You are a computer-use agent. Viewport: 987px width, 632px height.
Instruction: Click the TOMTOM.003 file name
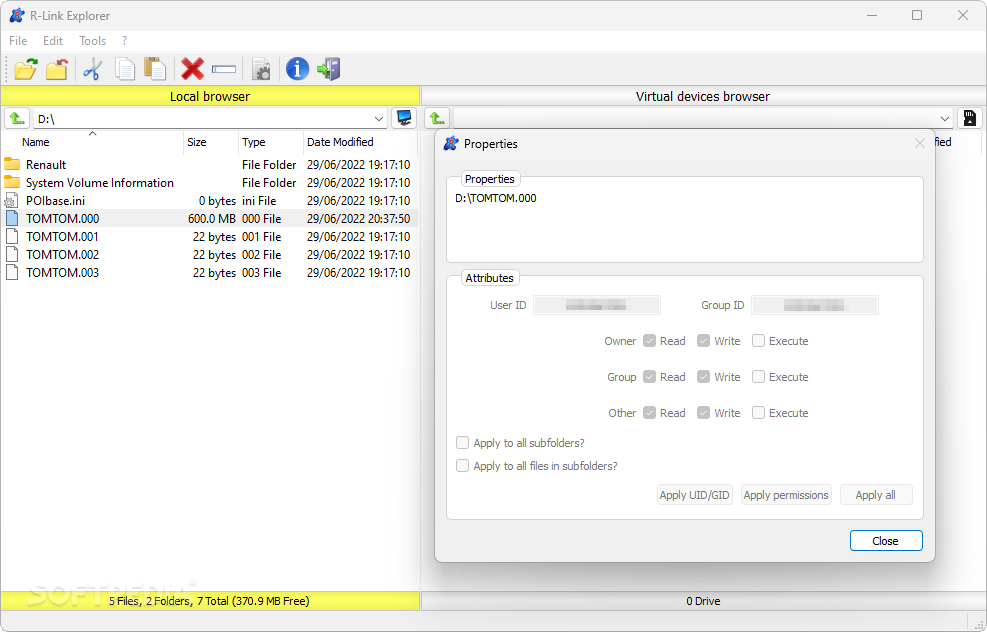(x=62, y=273)
